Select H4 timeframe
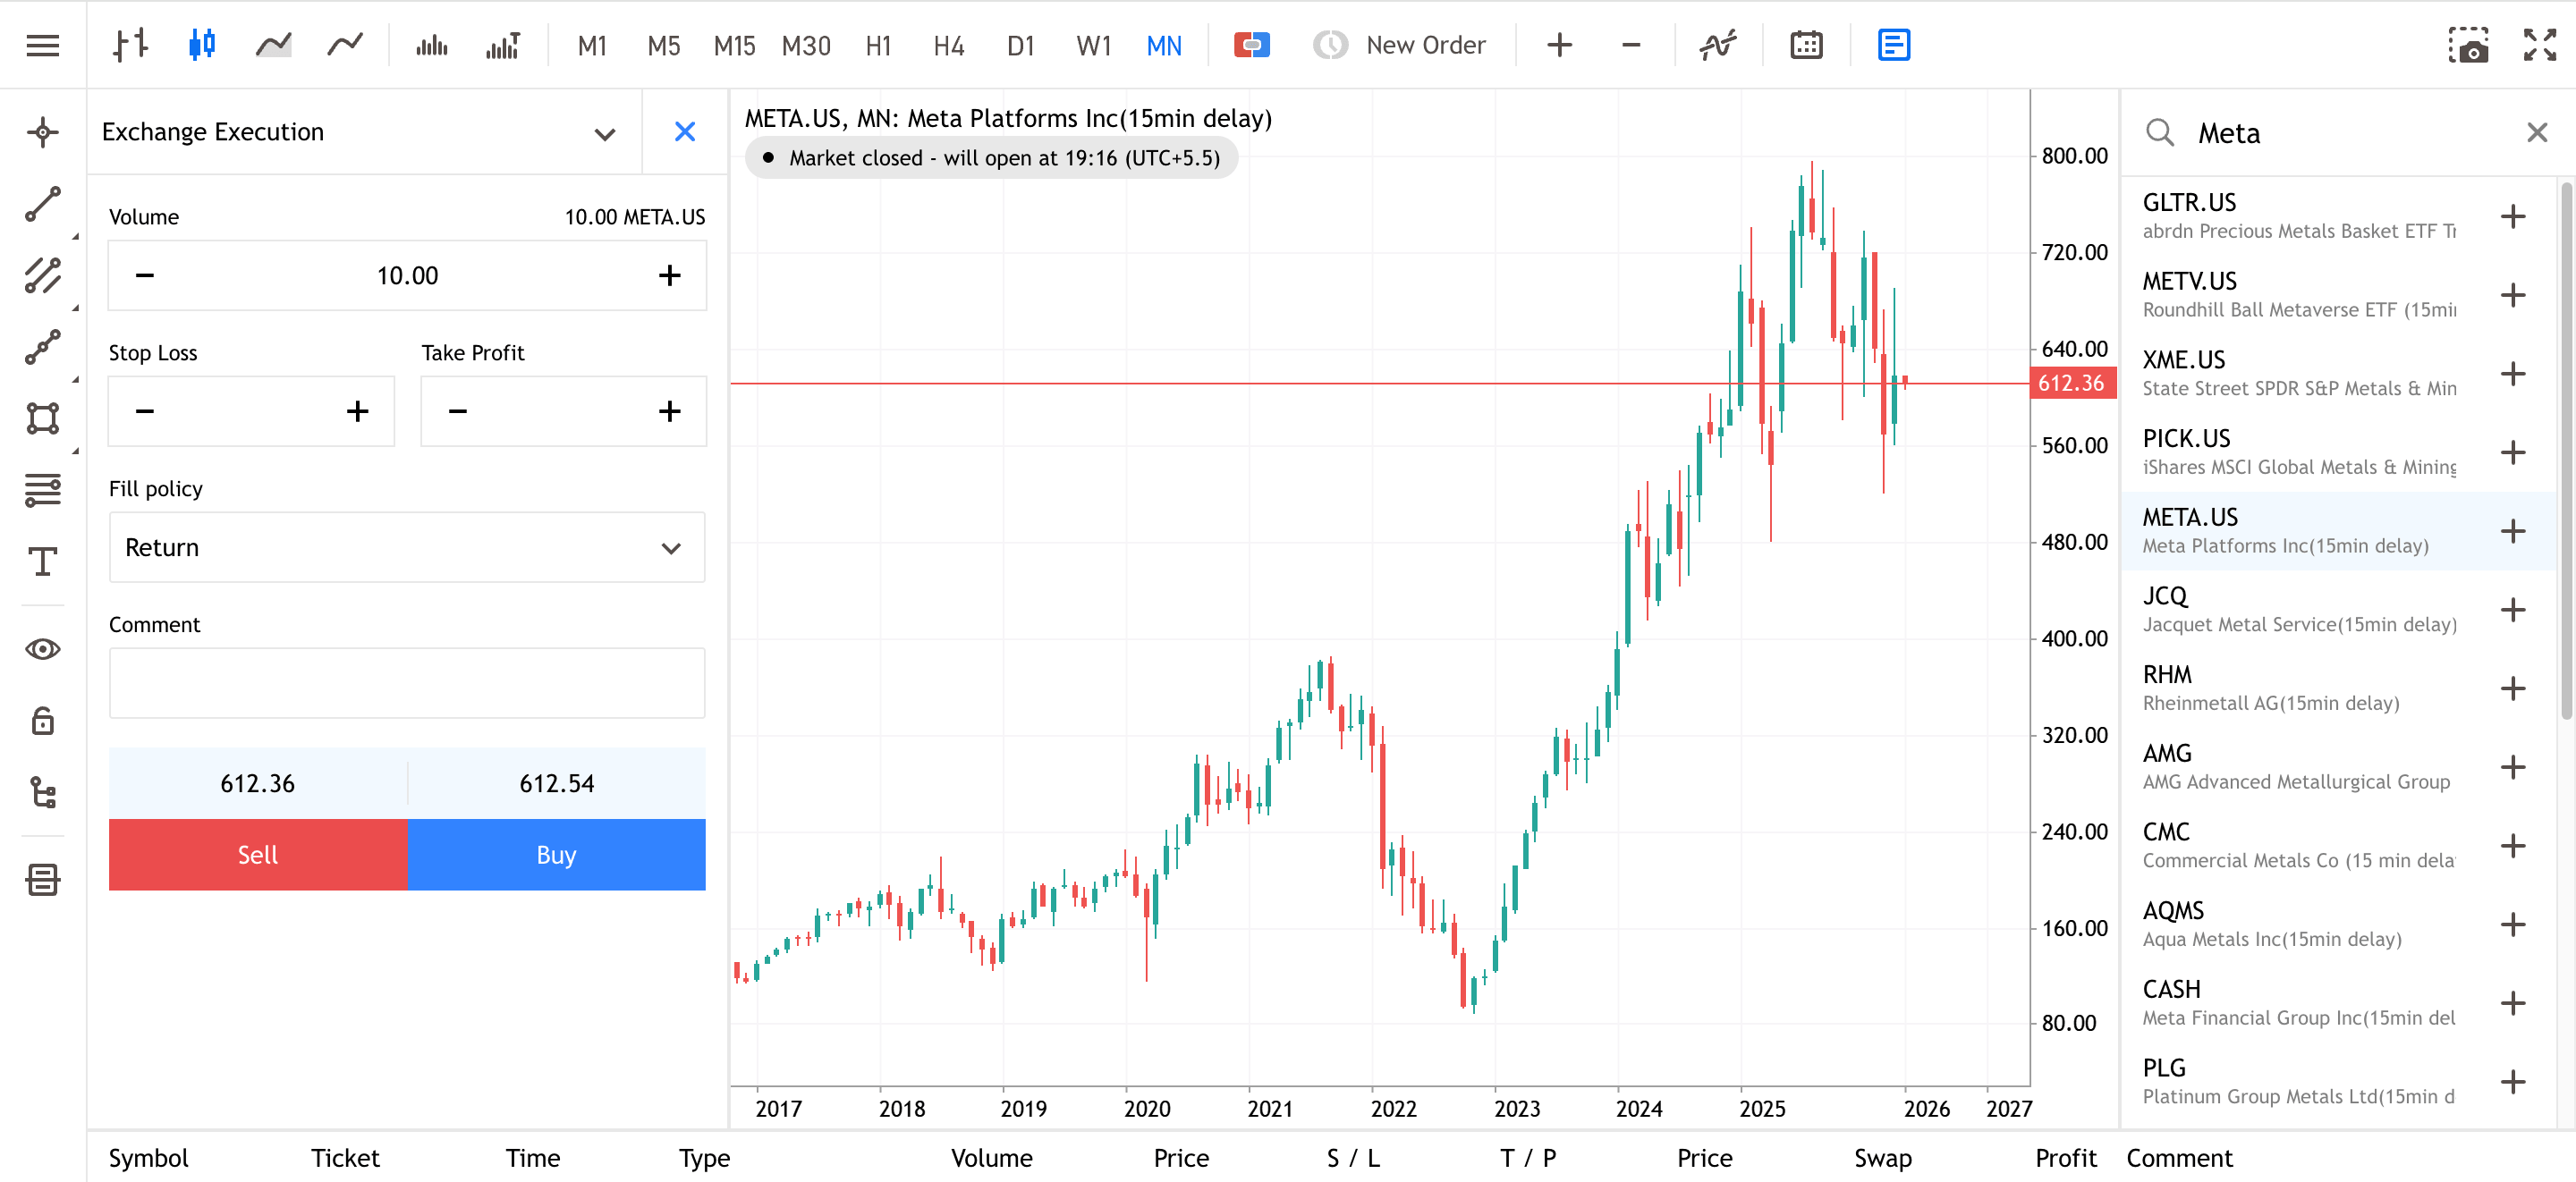Viewport: 2576px width, 1182px height. 949,46
